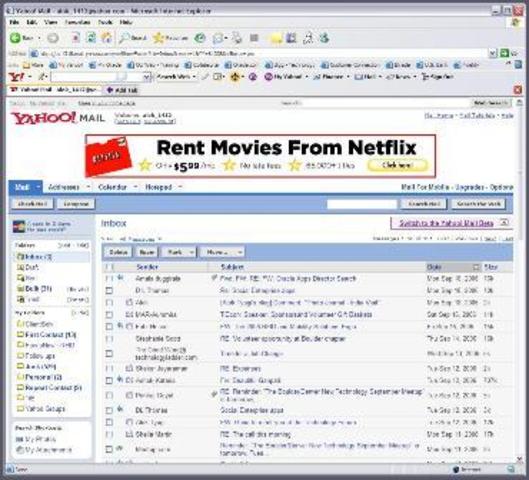This screenshot has height=480, width=529.
Task: Tick checkbox for Ashok Kamal email
Action: pos(109,380)
